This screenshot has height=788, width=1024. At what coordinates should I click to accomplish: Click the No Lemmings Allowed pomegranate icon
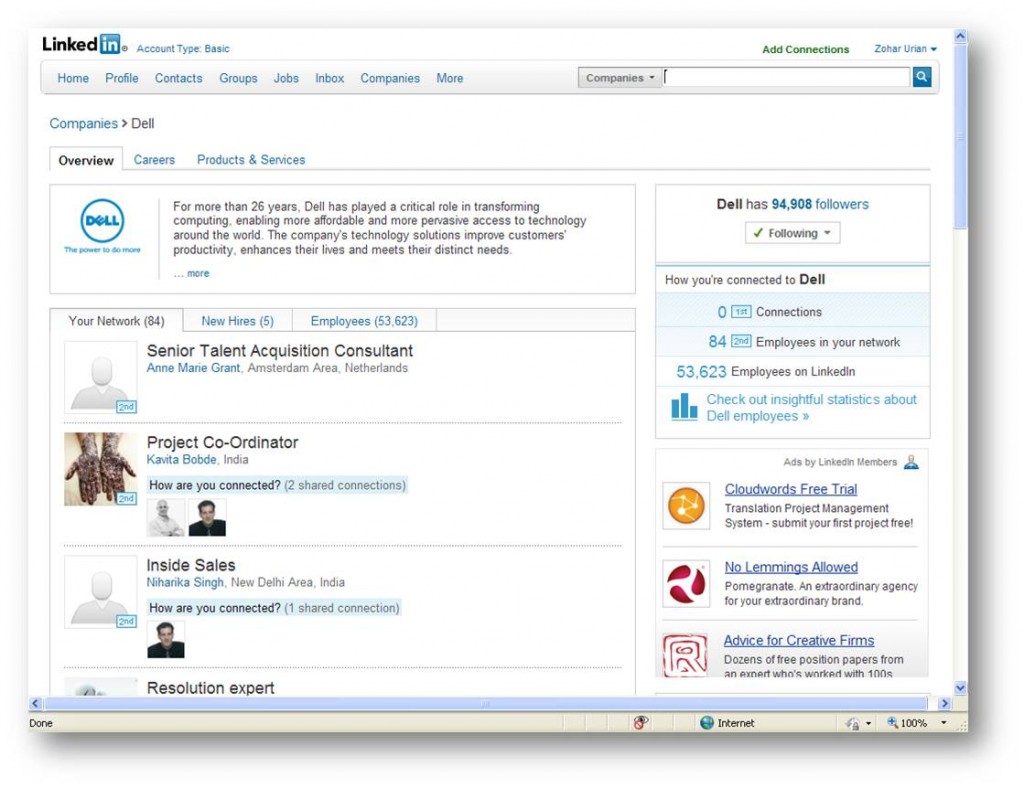(x=686, y=584)
